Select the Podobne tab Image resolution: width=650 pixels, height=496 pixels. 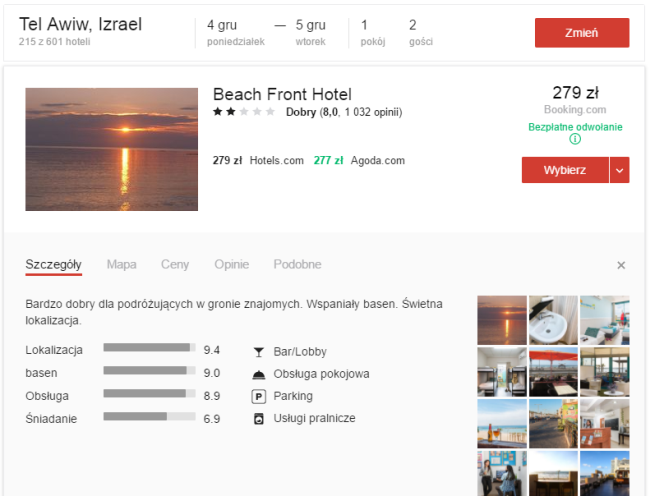click(297, 264)
